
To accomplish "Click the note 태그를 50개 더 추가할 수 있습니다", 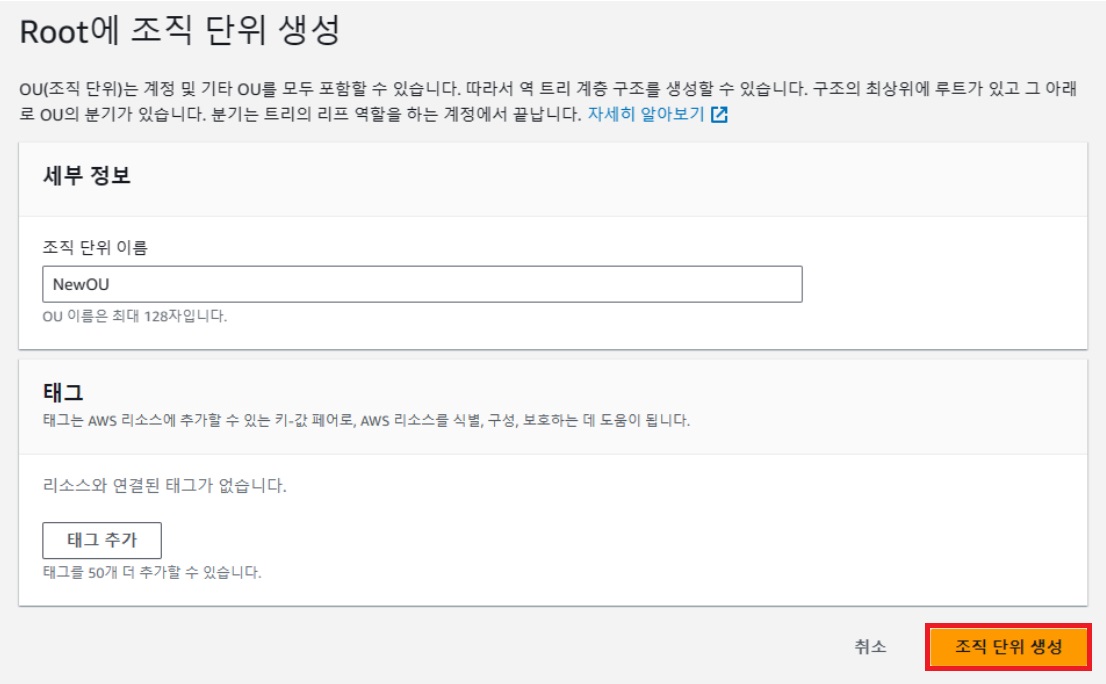I will pyautogui.click(x=152, y=572).
